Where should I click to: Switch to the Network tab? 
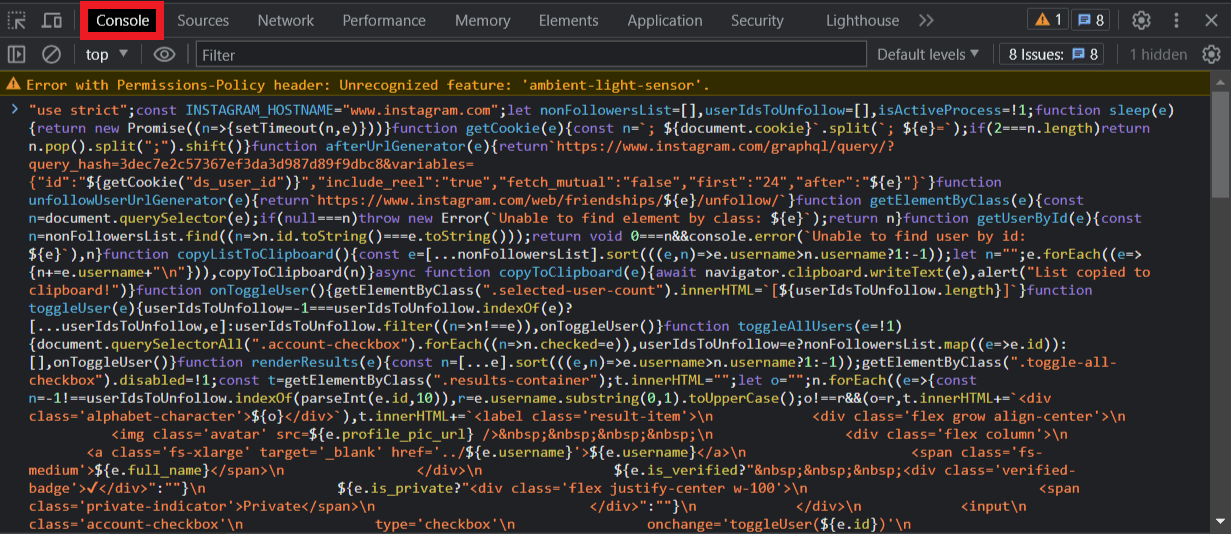[x=286, y=20]
